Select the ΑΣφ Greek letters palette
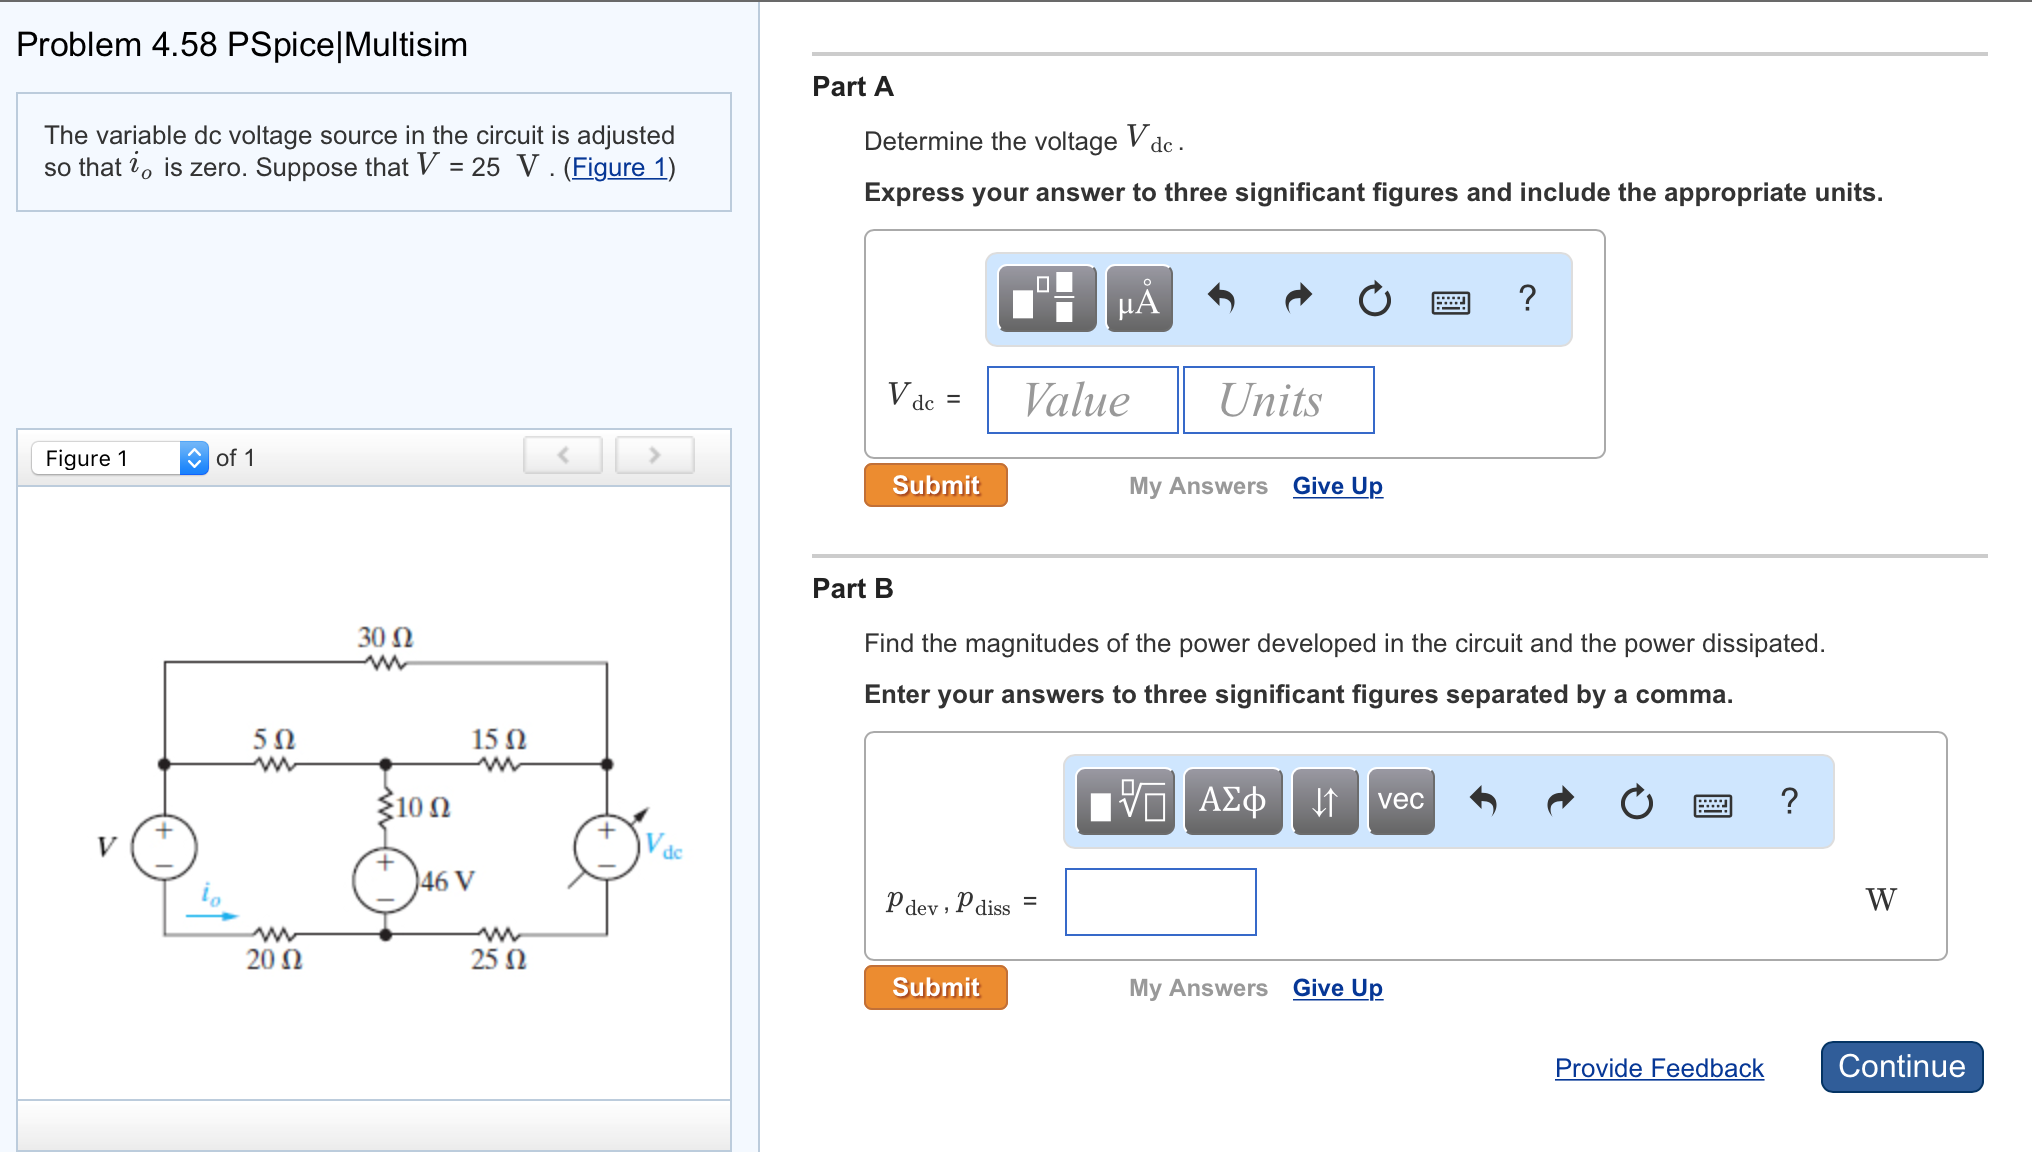 point(1233,799)
